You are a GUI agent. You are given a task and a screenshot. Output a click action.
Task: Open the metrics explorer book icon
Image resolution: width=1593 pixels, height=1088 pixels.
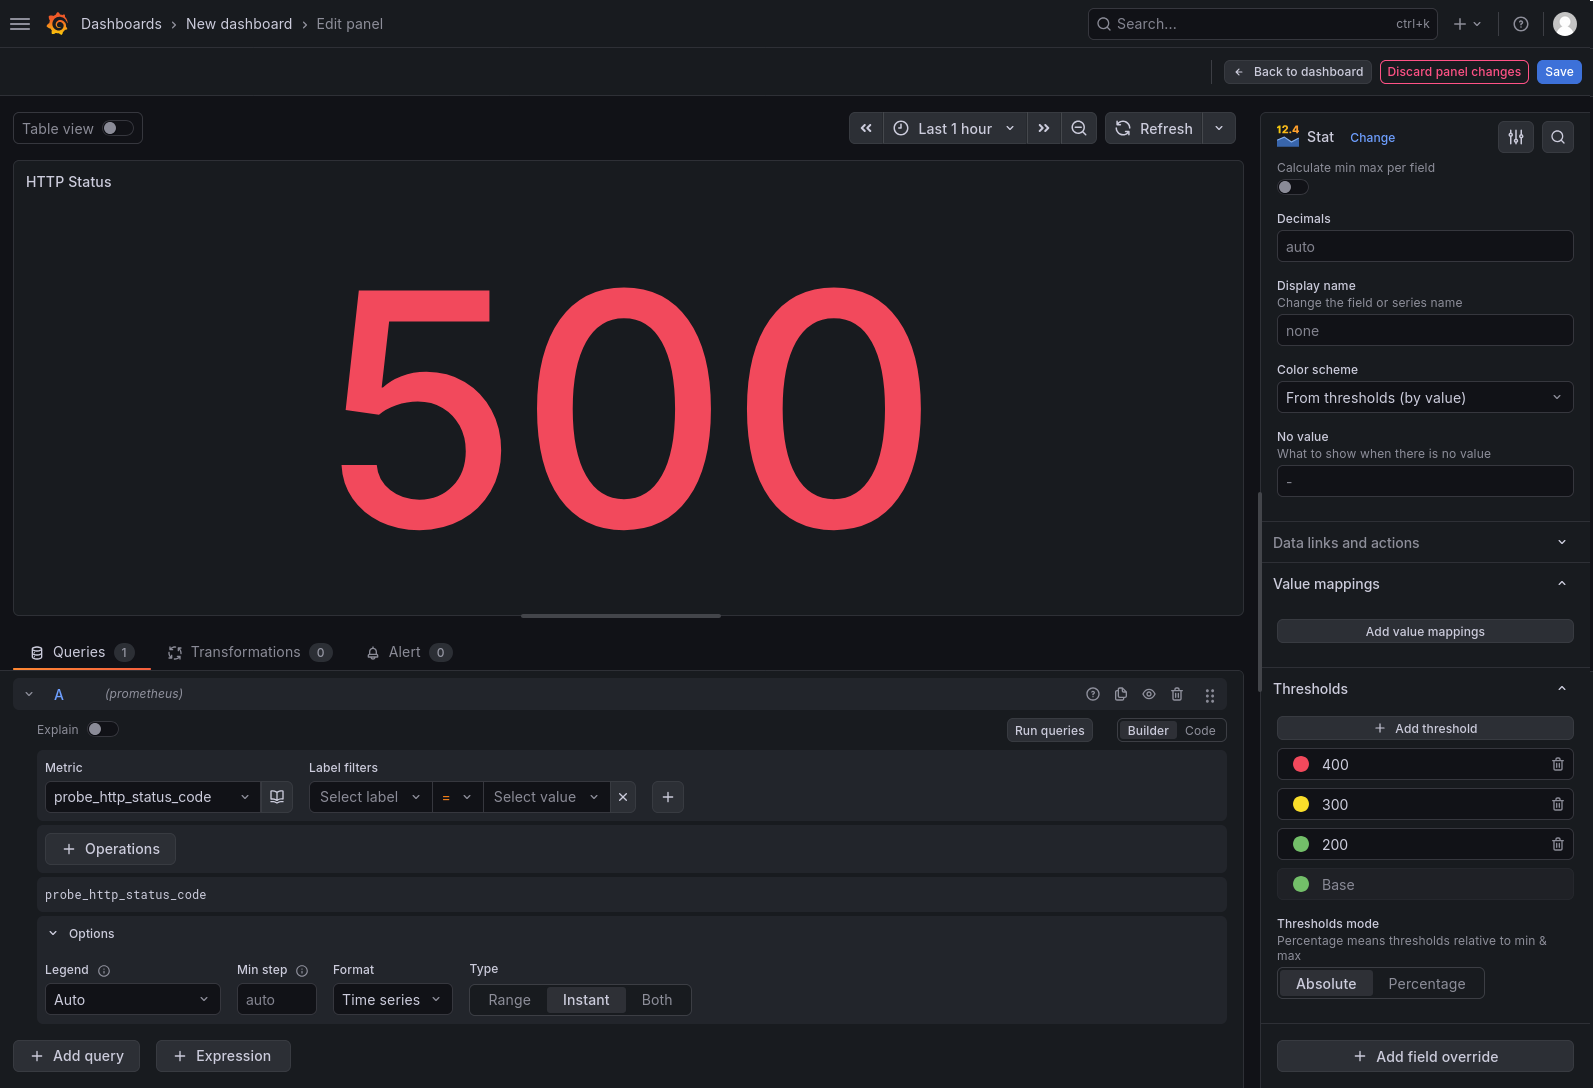click(277, 797)
